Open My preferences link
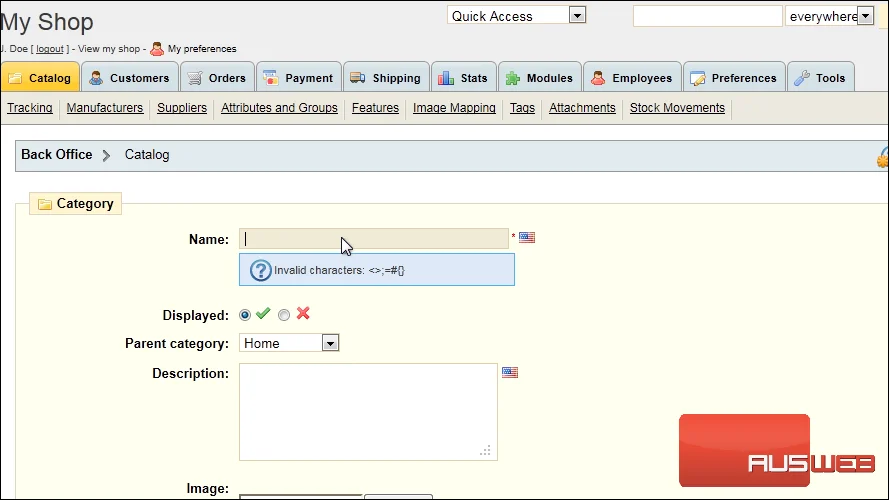Image resolution: width=889 pixels, height=500 pixels. pos(202,49)
